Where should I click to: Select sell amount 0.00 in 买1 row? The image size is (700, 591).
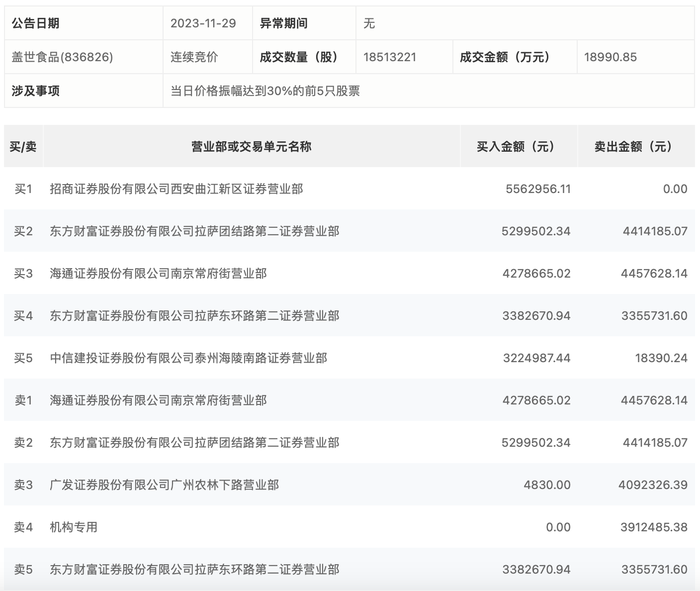pos(675,189)
